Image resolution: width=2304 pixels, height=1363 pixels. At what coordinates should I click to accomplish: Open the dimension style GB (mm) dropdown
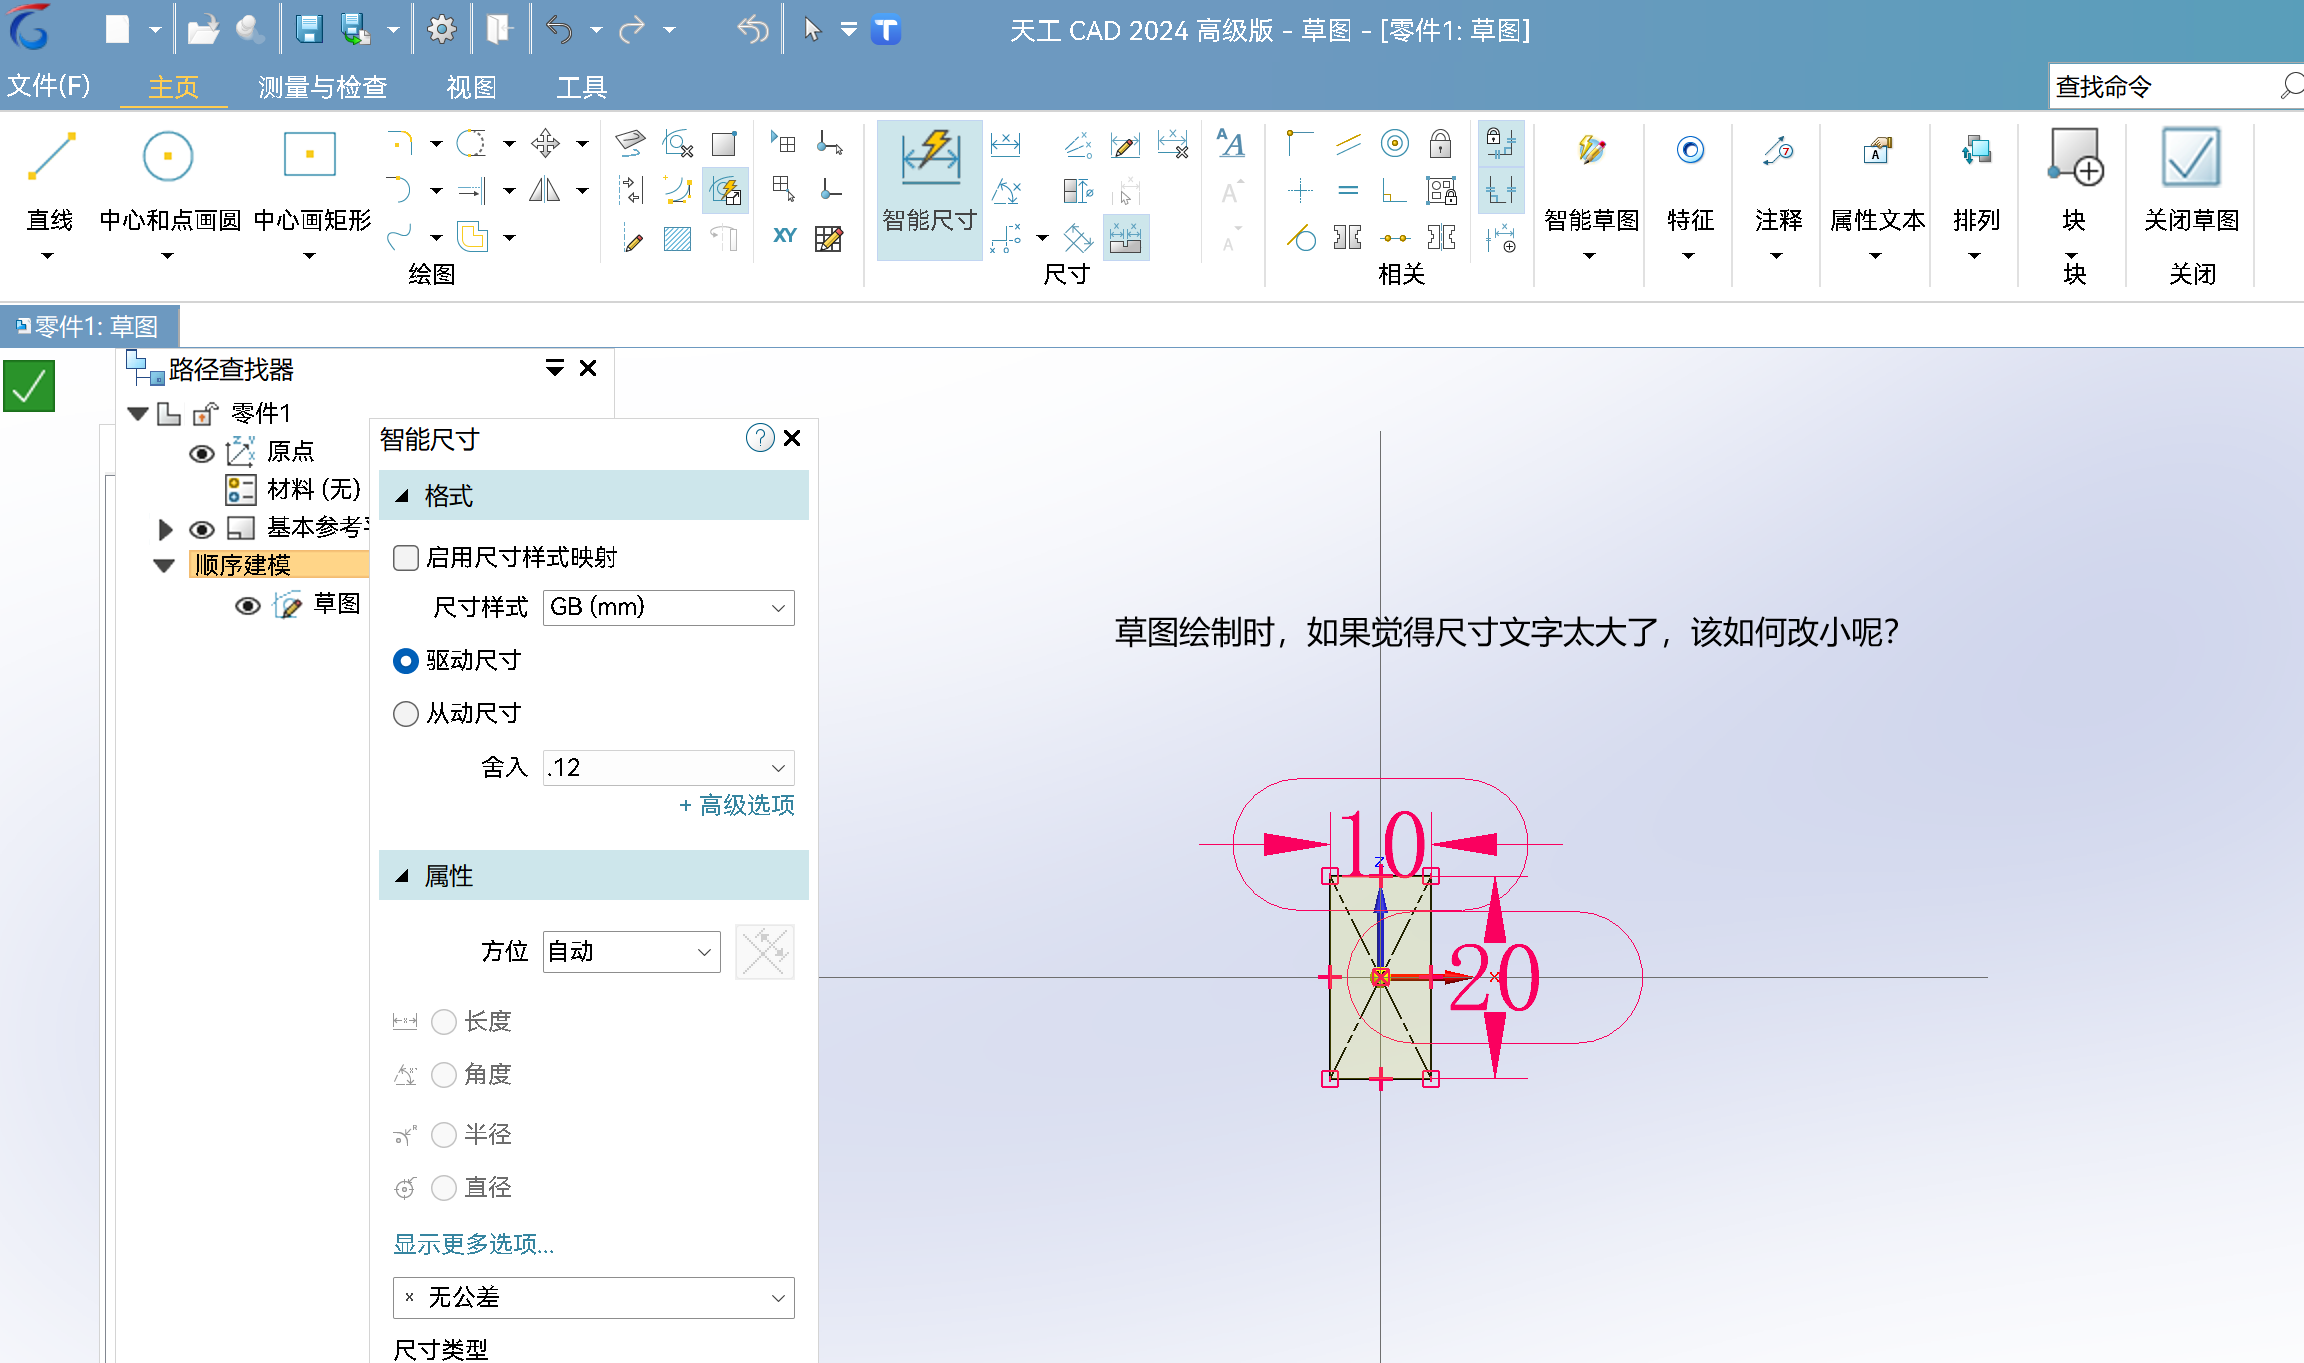click(x=669, y=608)
